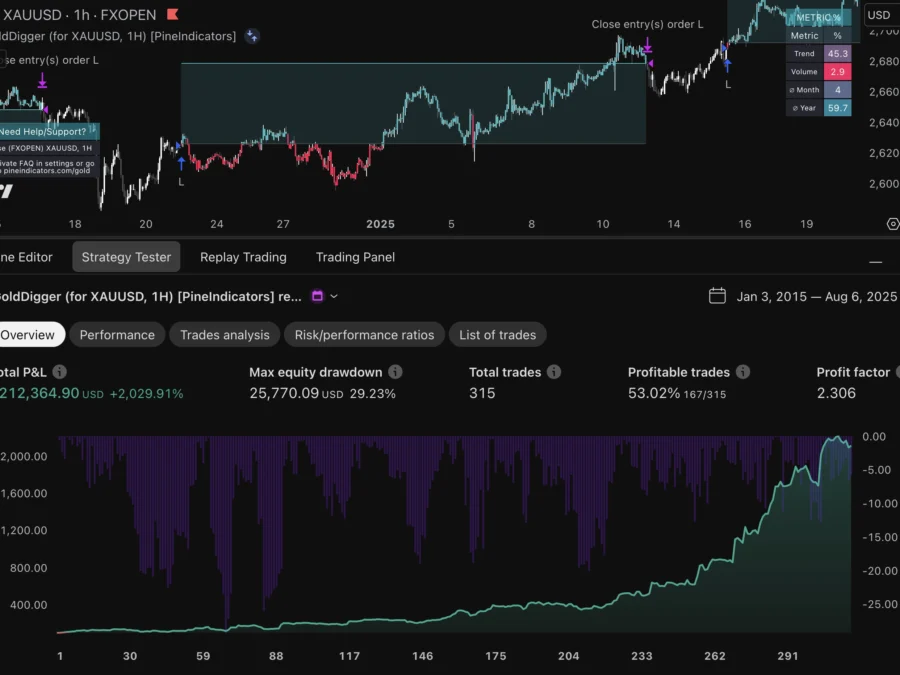900x675 pixels.
Task: Show info for Profitable trades
Action: (743, 372)
